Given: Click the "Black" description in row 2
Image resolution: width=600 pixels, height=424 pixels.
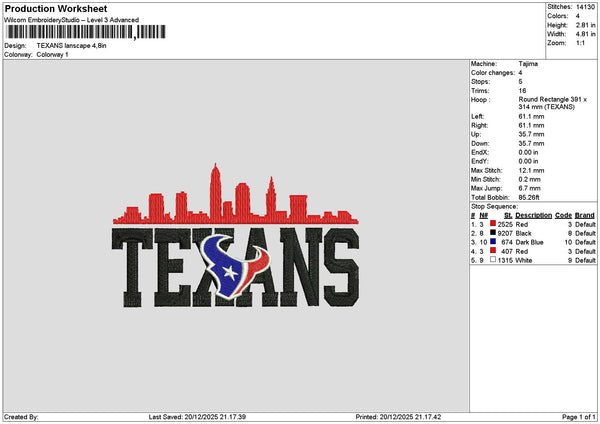Looking at the screenshot, I should [x=523, y=233].
